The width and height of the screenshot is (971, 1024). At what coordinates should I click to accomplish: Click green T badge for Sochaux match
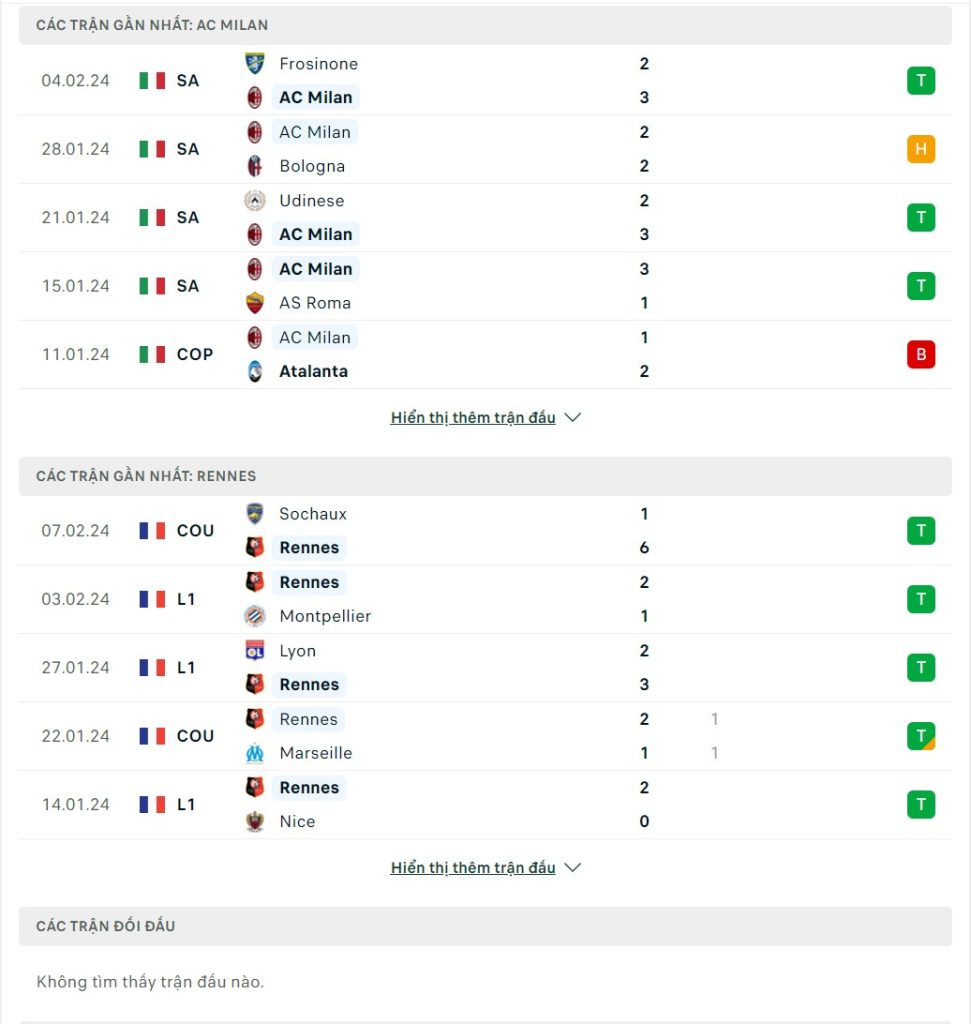pos(921,530)
